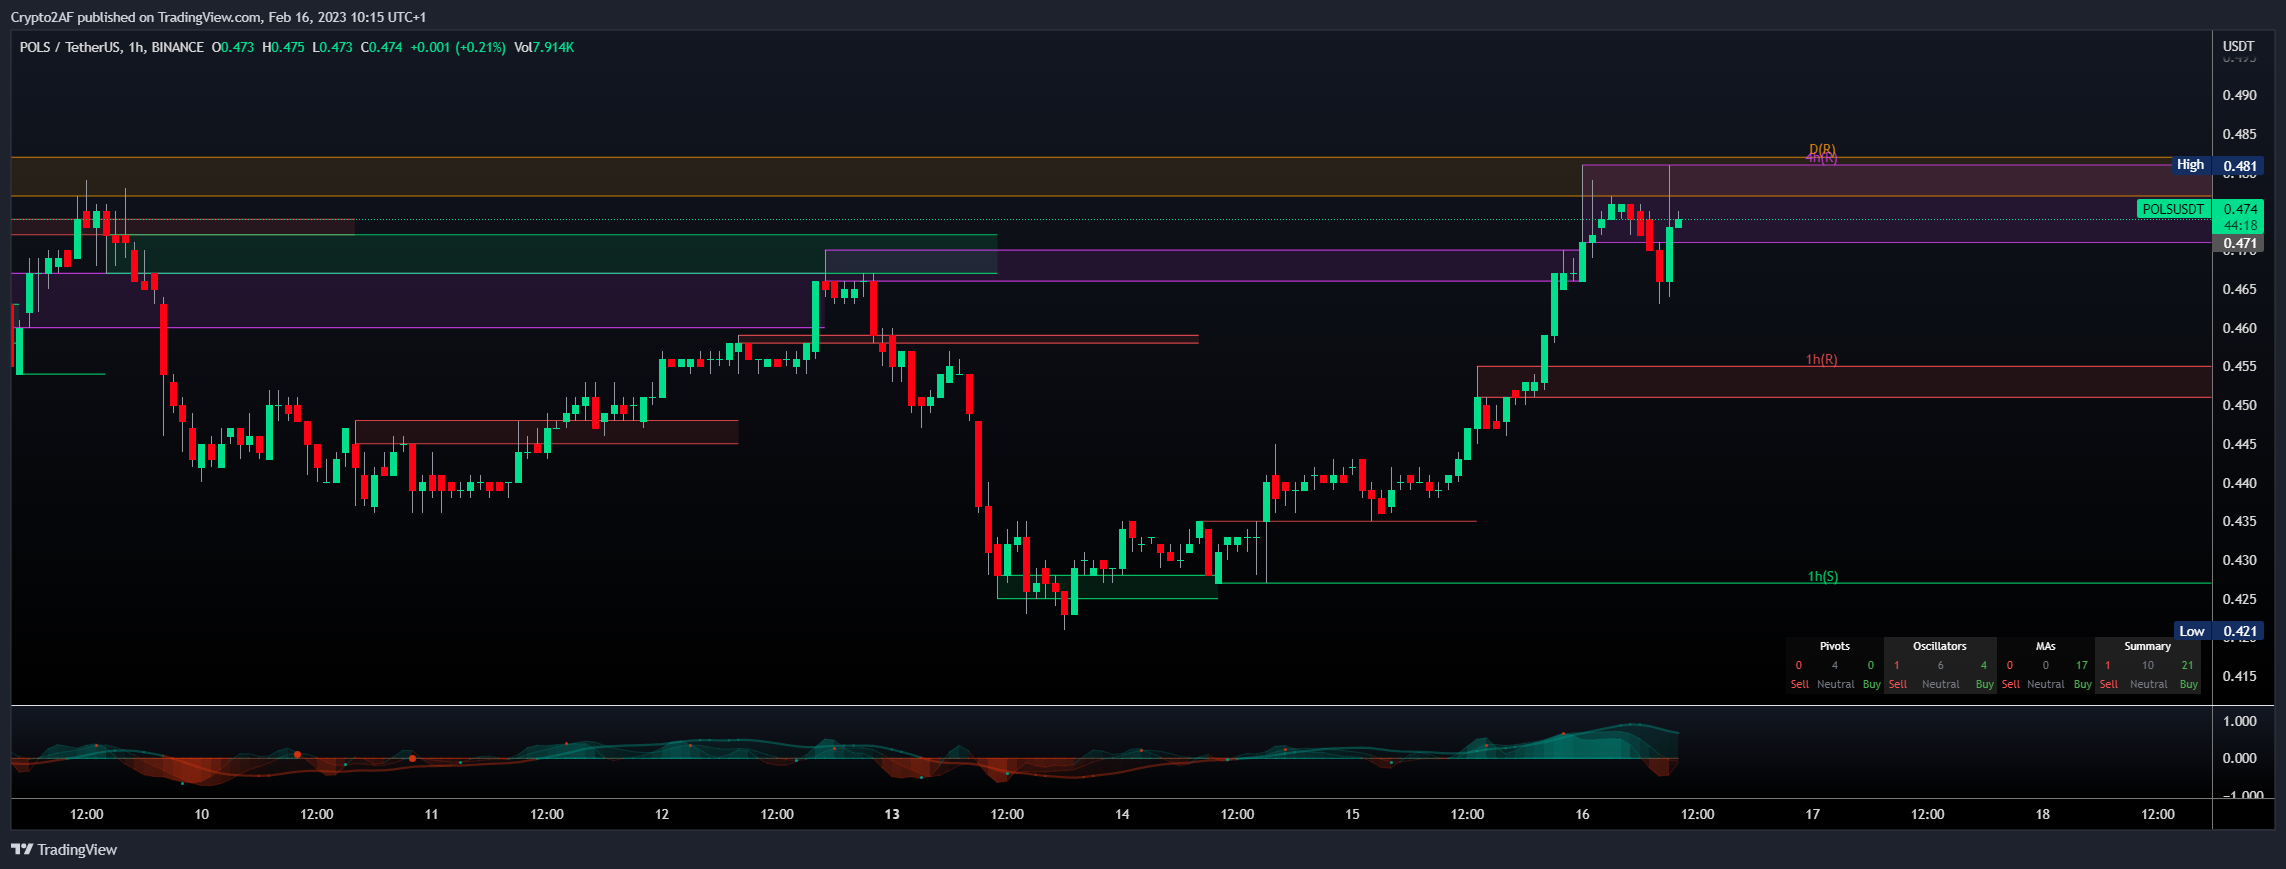The image size is (2286, 869).
Task: Click date label 10 on time axis
Action: pyautogui.click(x=201, y=814)
